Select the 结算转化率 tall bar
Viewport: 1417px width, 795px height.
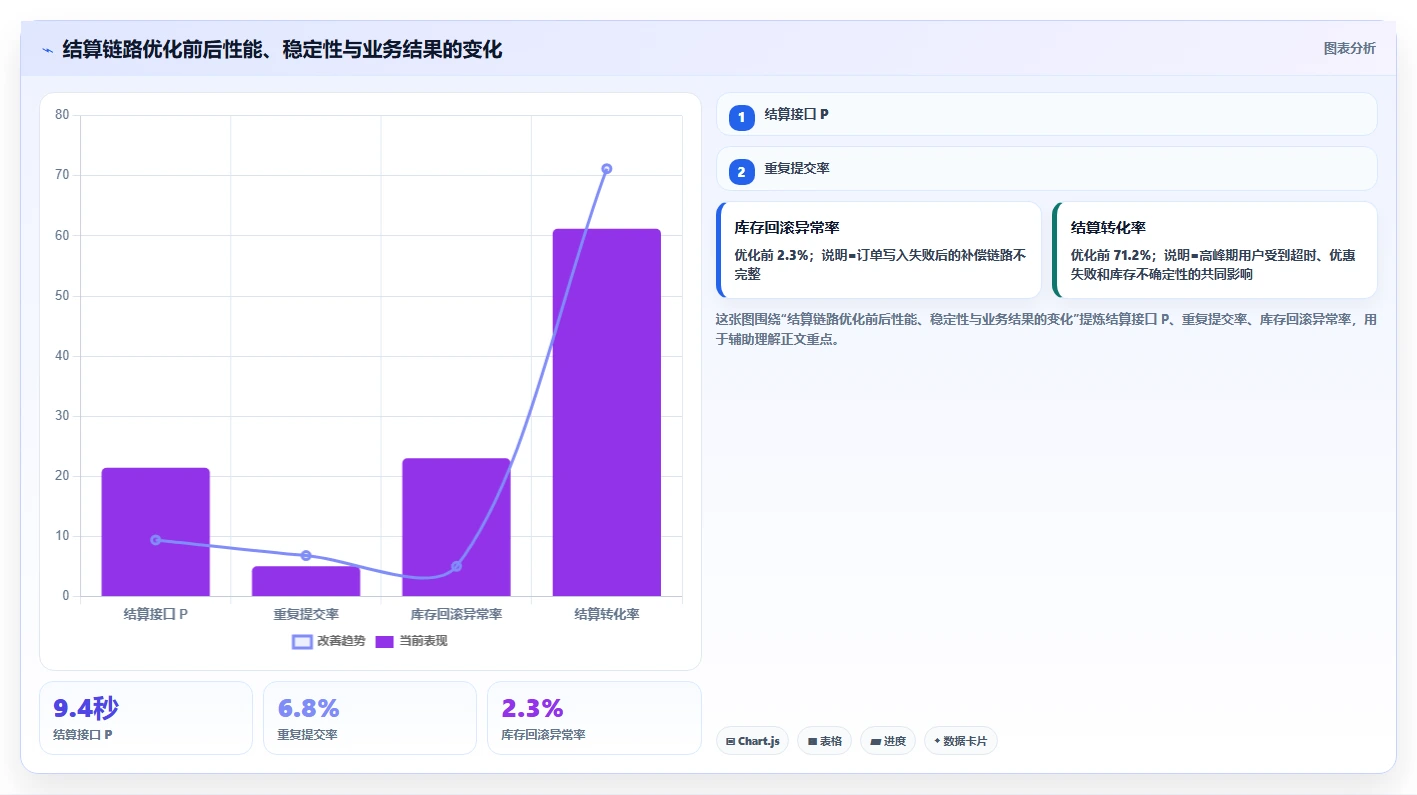pyautogui.click(x=607, y=413)
